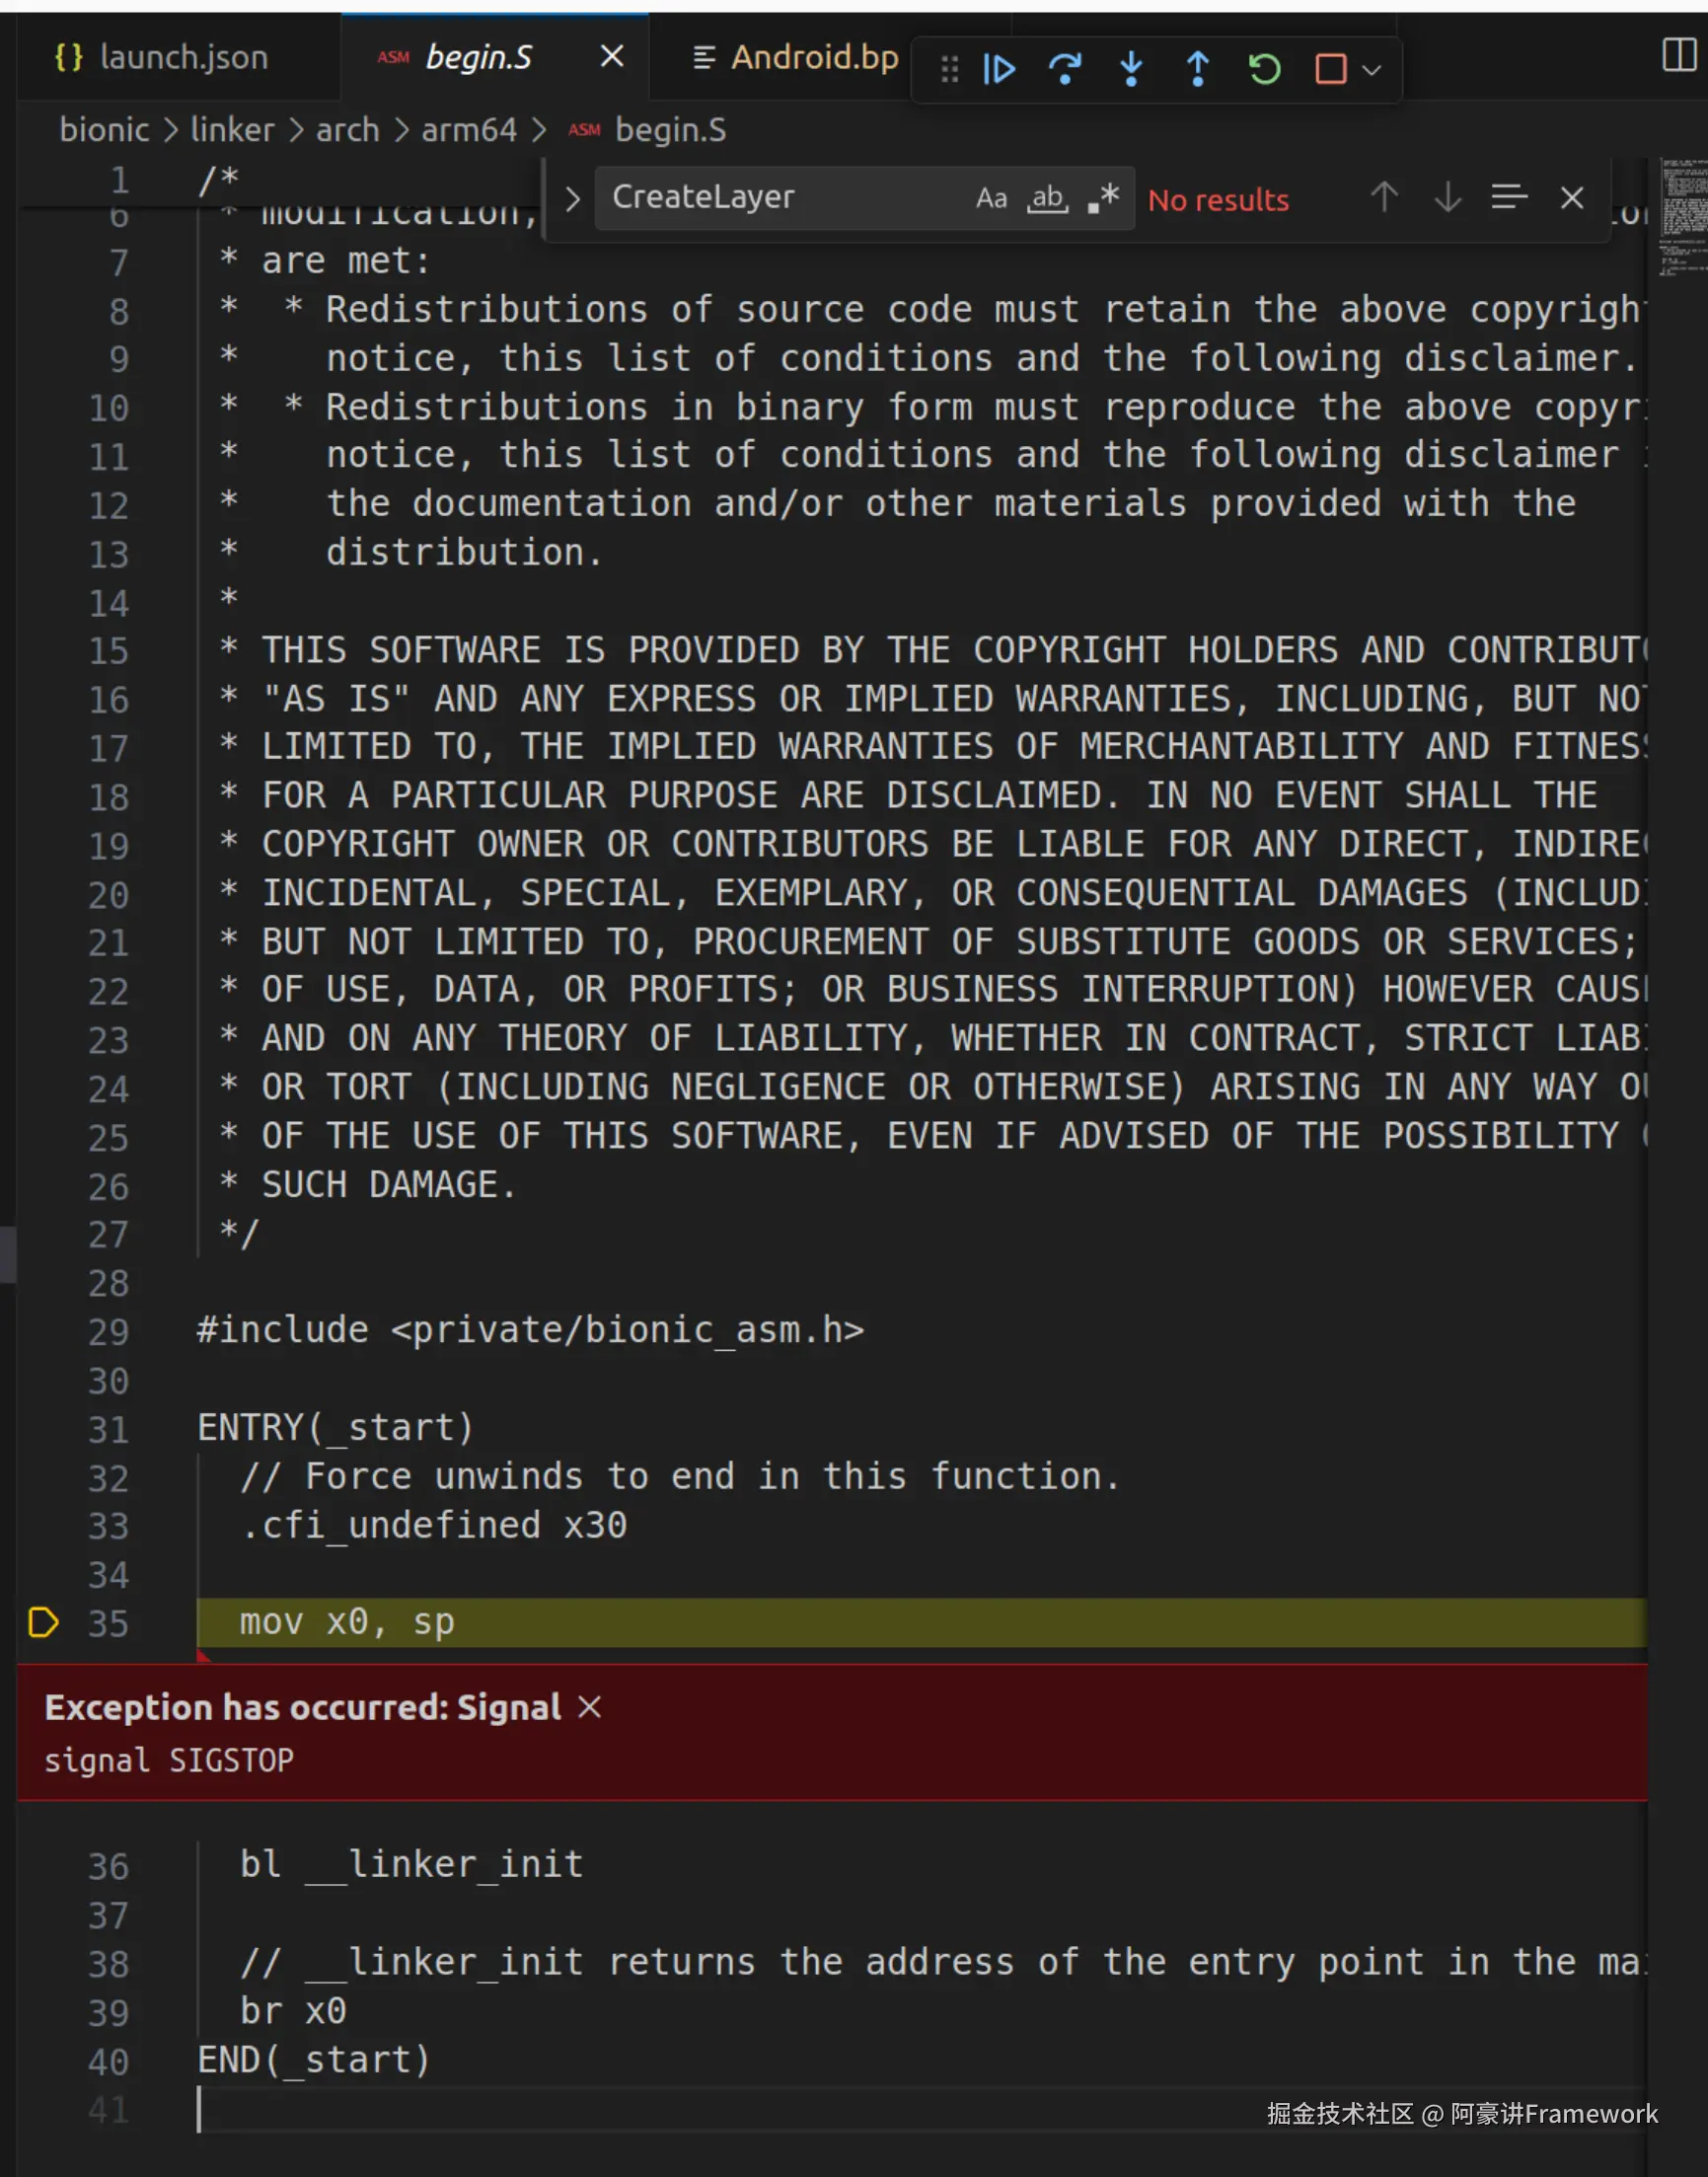Expand the replace field chevron
This screenshot has height=2177, width=1708.
point(572,199)
